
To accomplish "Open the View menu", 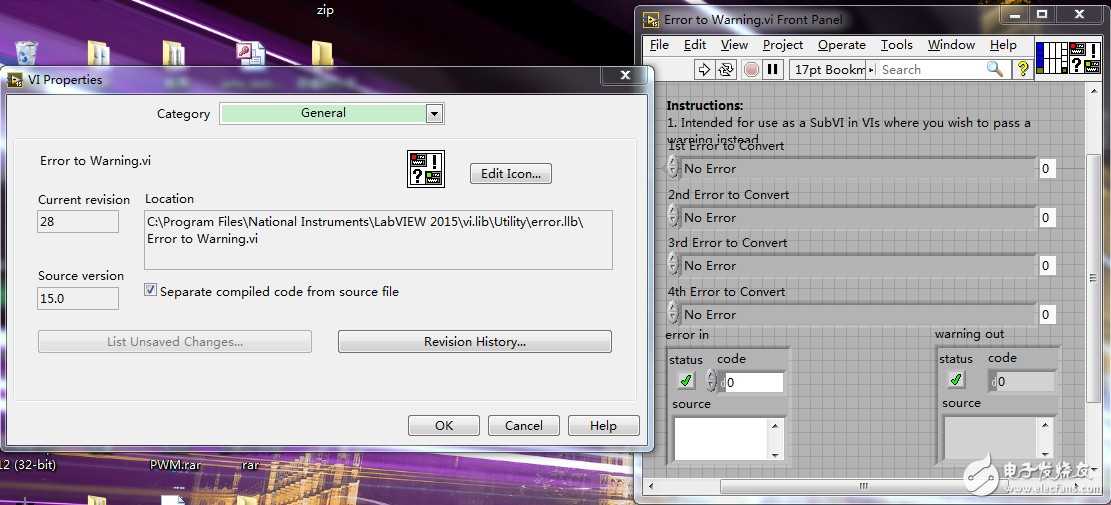I will (x=734, y=45).
